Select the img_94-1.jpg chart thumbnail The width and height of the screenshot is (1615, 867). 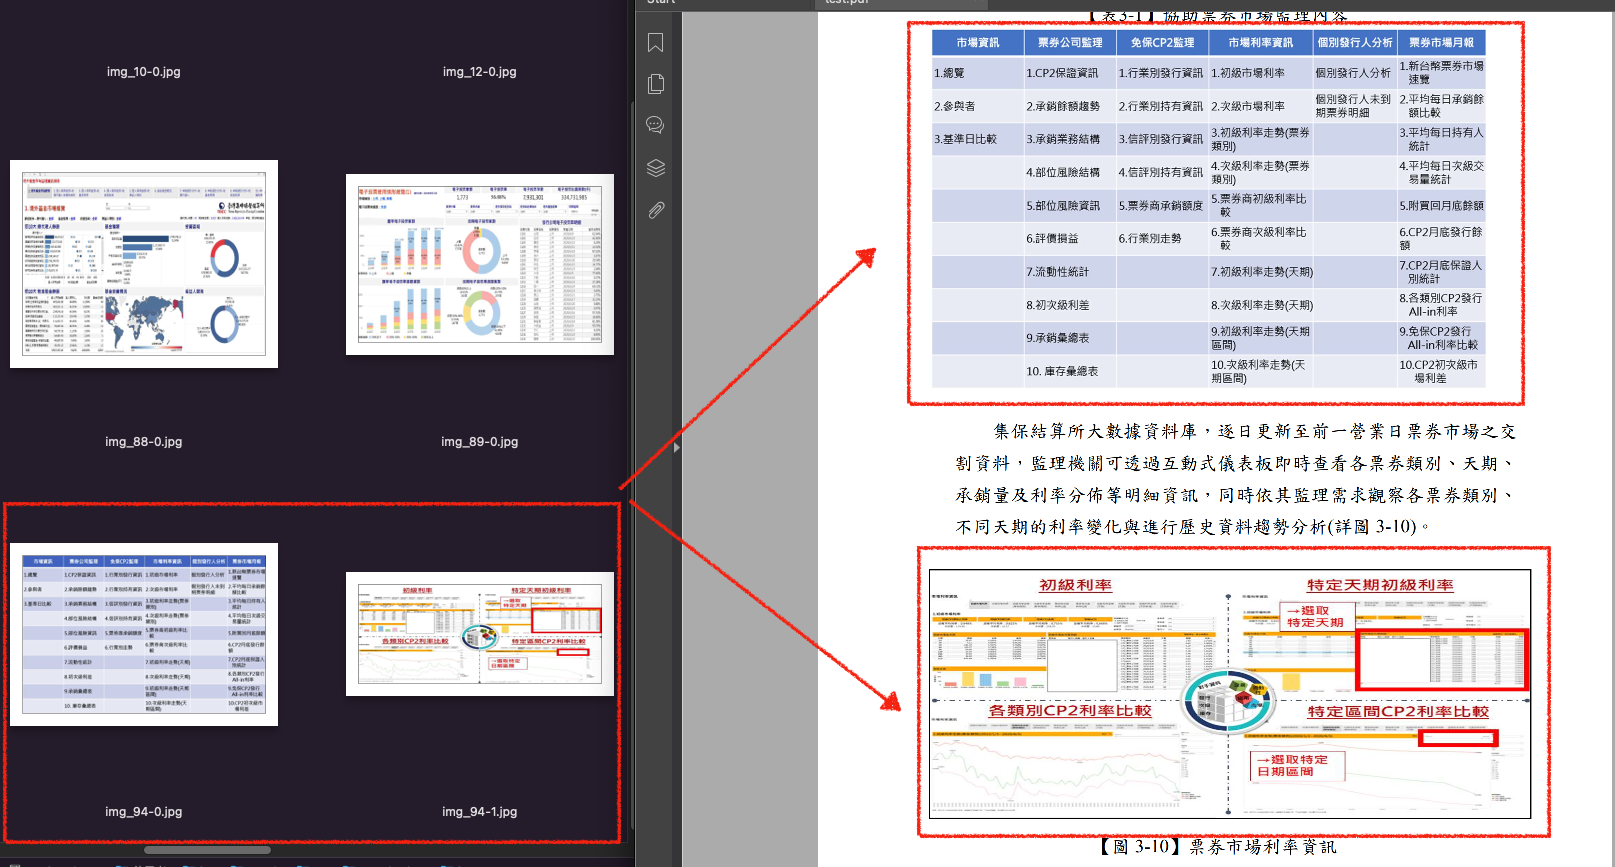click(x=480, y=634)
